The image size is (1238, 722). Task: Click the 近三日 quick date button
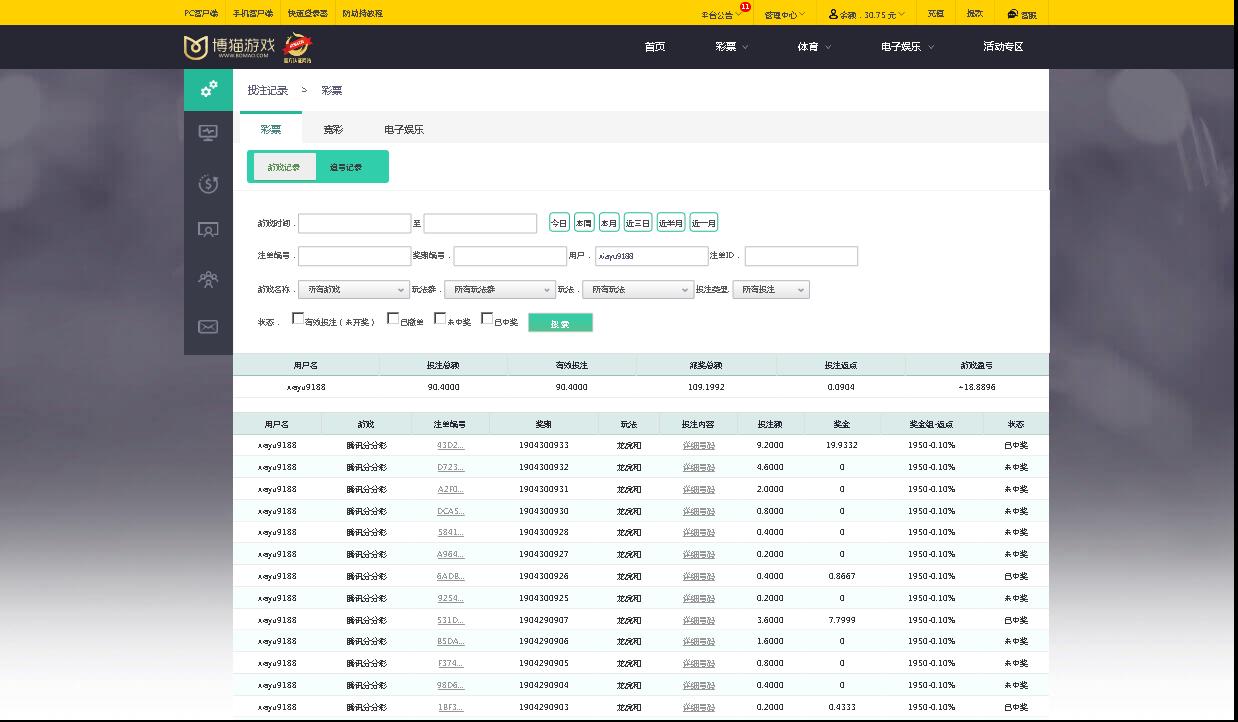(x=638, y=223)
